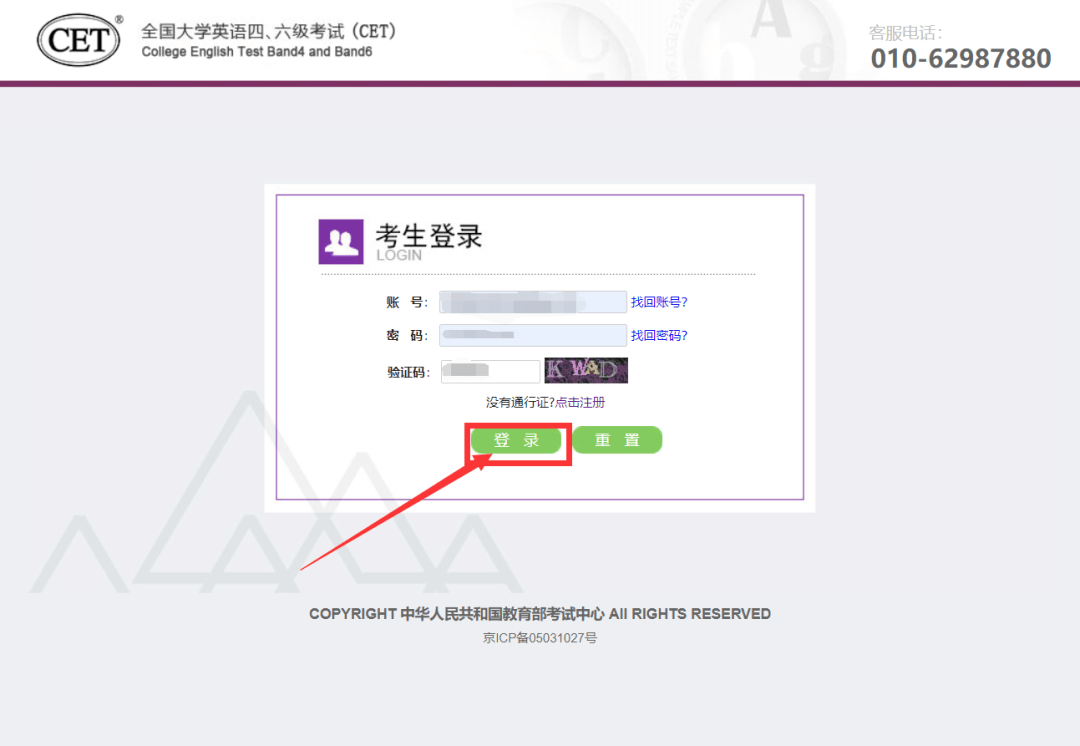This screenshot has height=746, width=1080.
Task: Click the 点击注册 registration link
Action: point(580,402)
